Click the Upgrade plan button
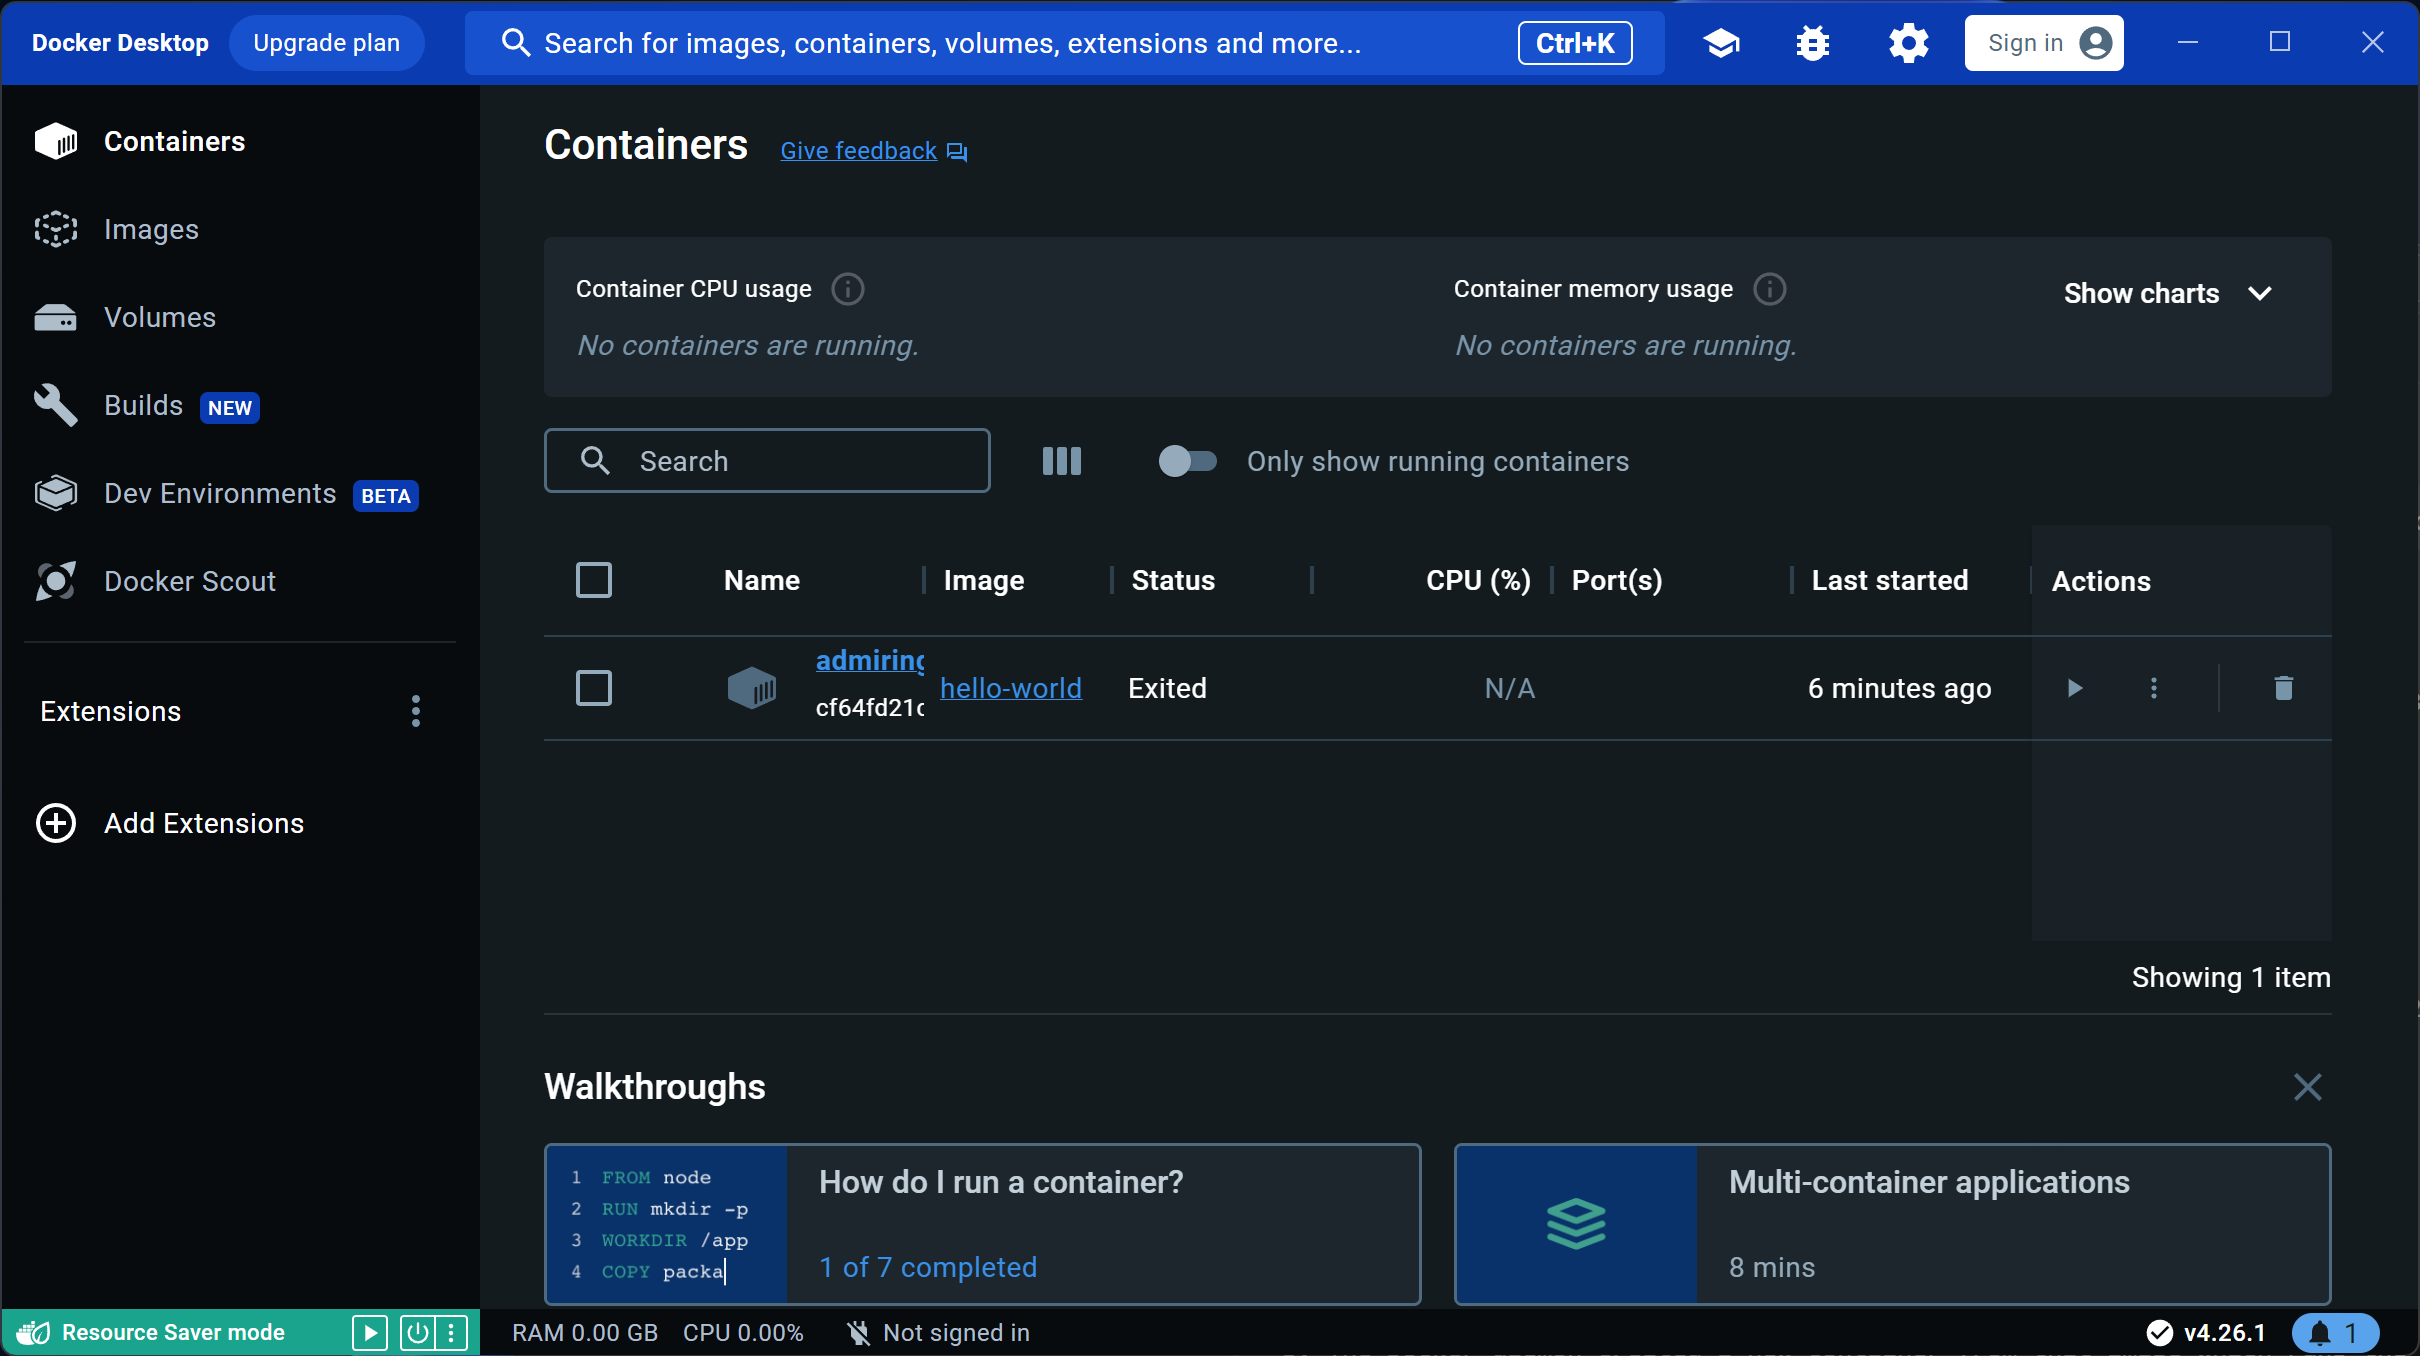 [x=326, y=42]
